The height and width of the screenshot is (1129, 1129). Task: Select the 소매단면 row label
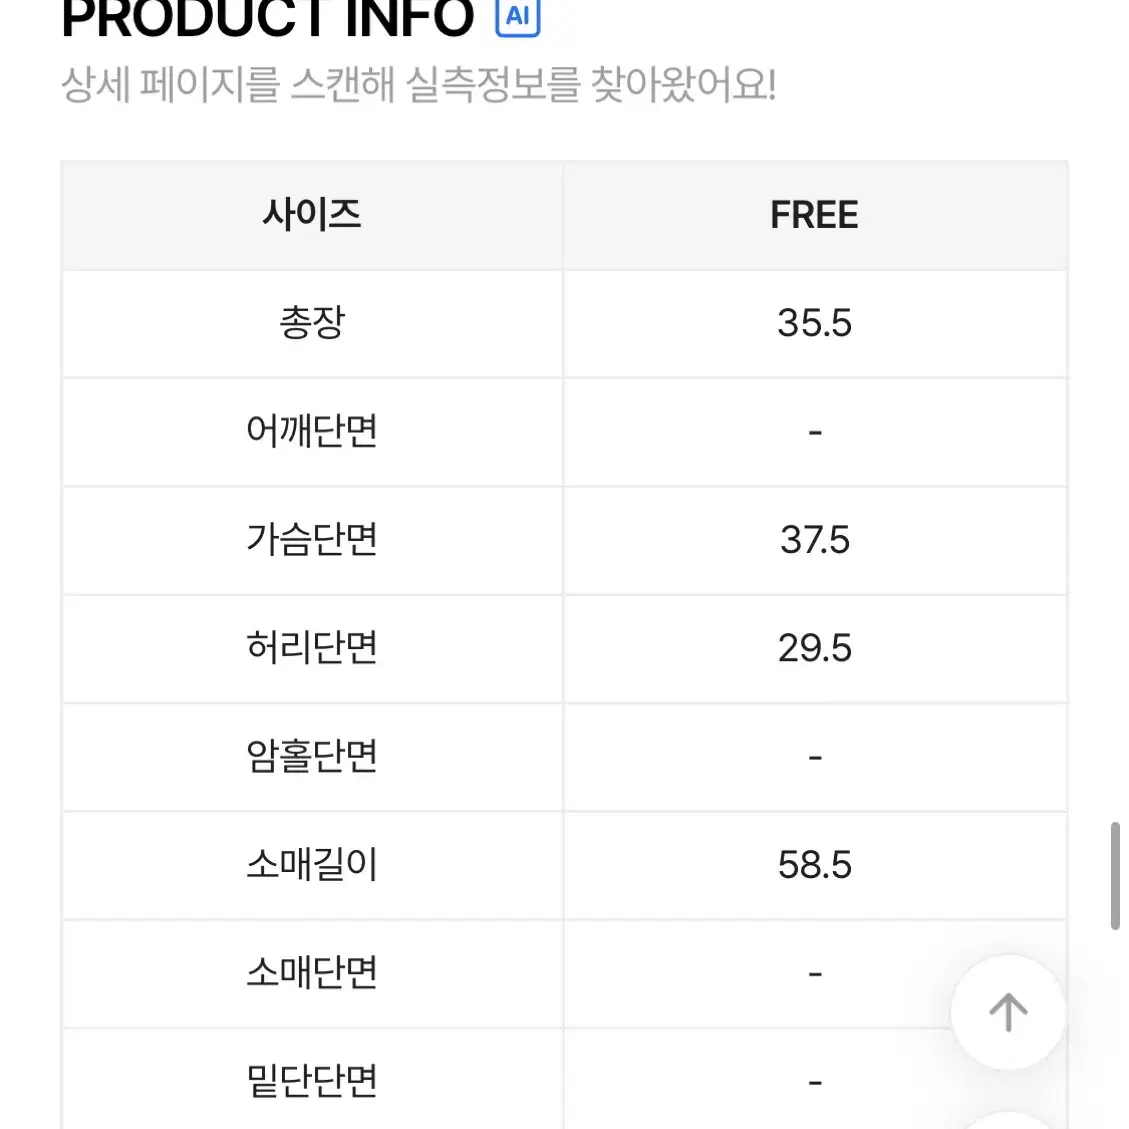(x=312, y=973)
